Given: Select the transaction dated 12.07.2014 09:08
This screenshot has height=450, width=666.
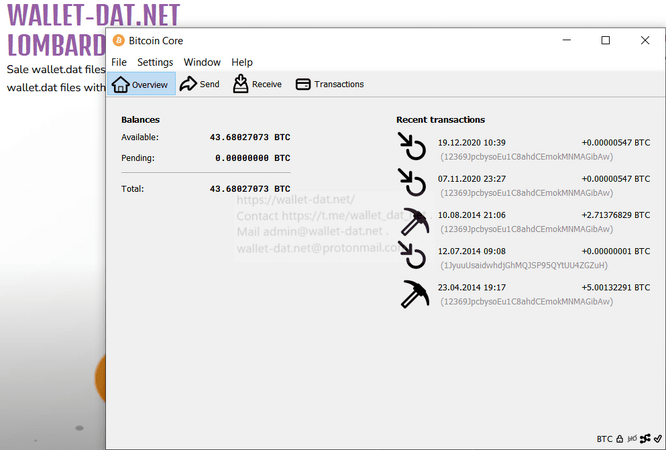Looking at the screenshot, I should pyautogui.click(x=523, y=256).
